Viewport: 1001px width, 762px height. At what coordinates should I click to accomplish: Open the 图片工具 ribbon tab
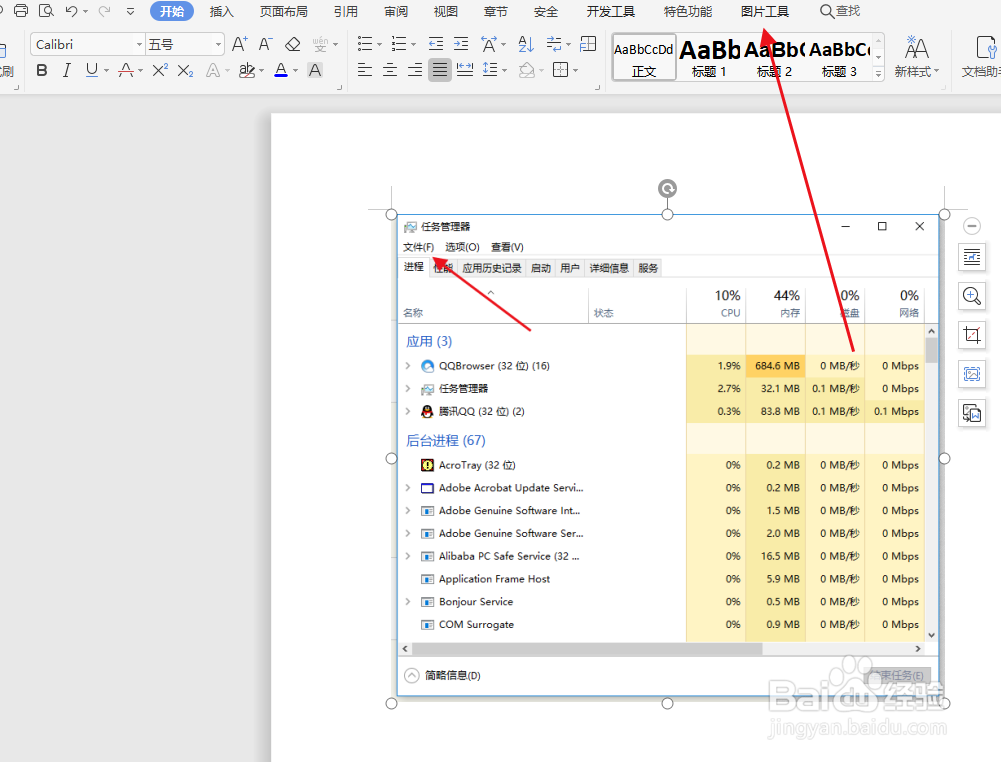(x=765, y=11)
